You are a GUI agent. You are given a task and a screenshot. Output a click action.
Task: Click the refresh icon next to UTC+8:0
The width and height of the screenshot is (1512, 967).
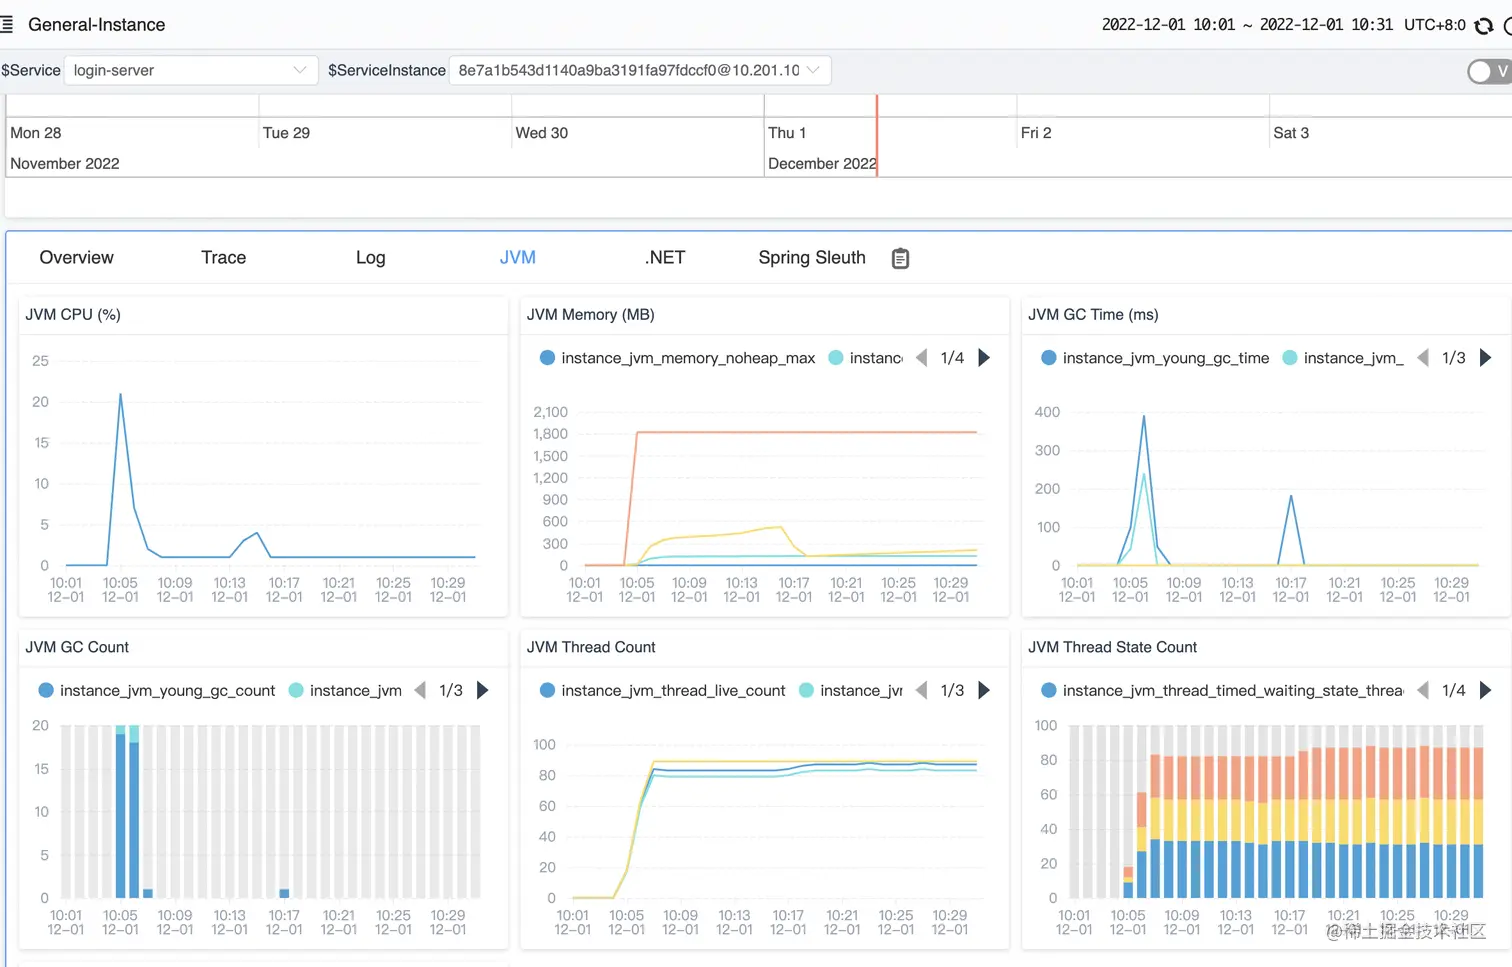tap(1484, 26)
